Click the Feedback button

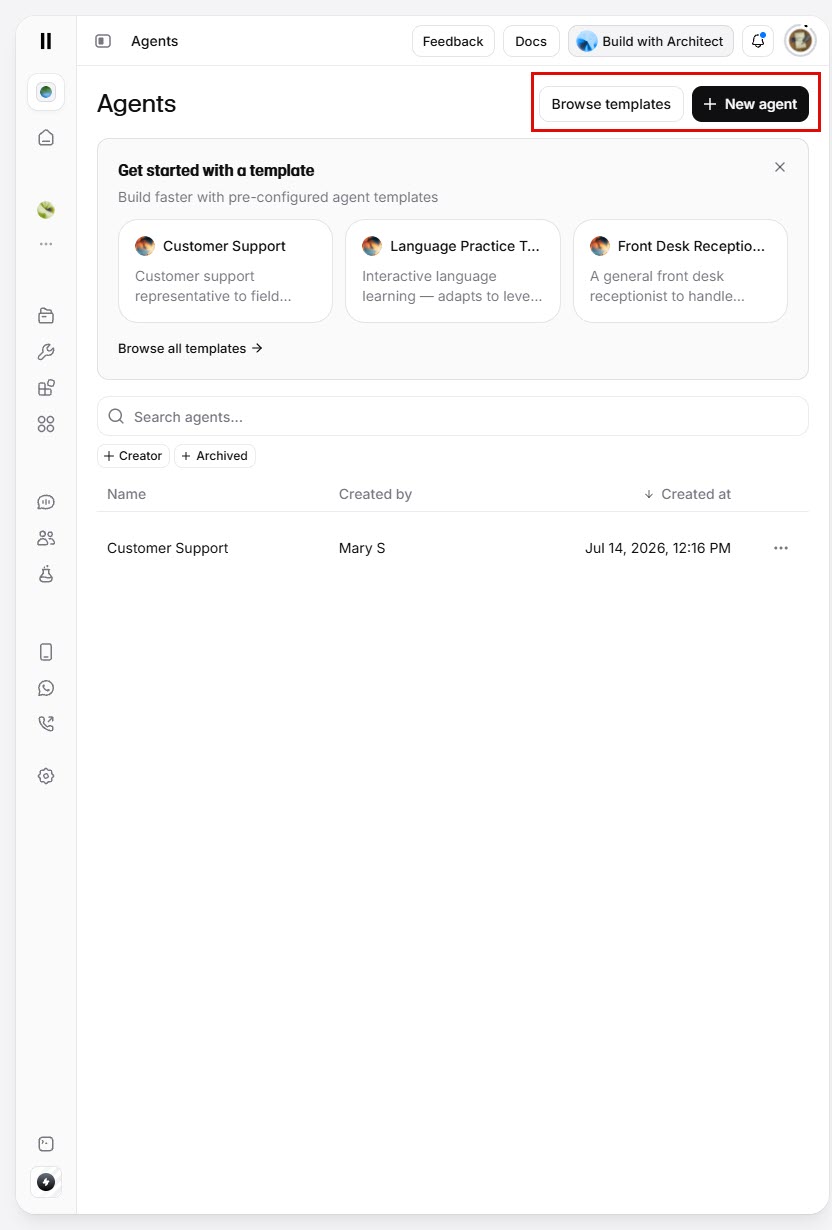pyautogui.click(x=453, y=41)
